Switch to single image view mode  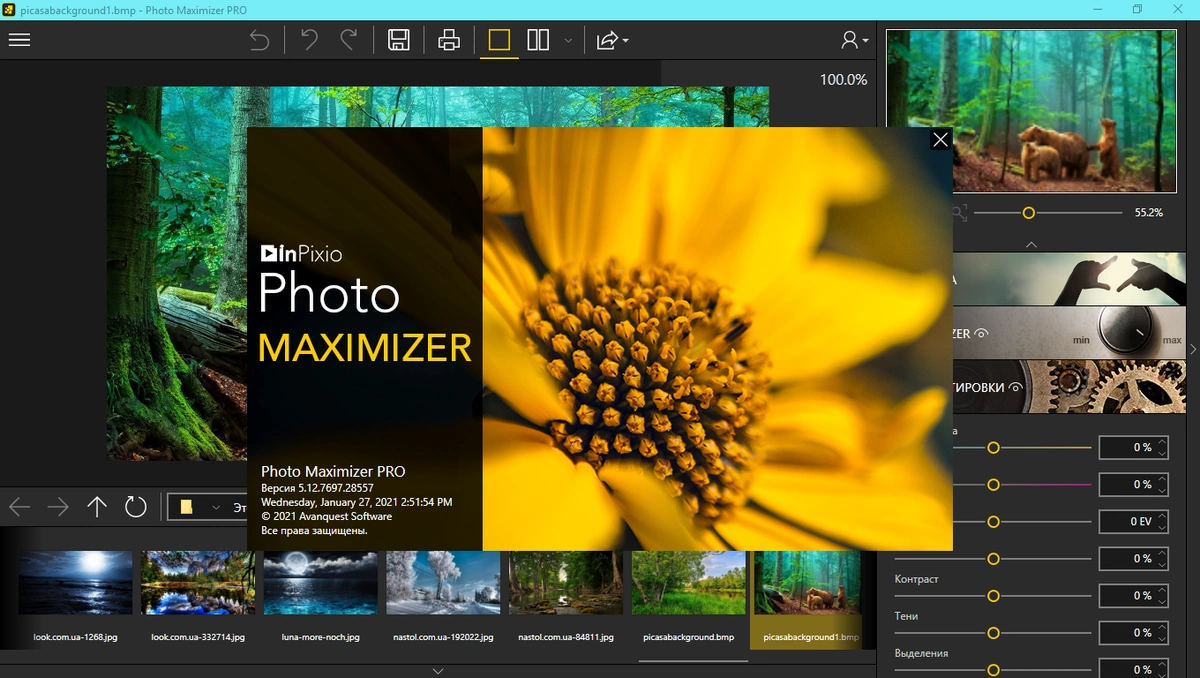(x=499, y=40)
